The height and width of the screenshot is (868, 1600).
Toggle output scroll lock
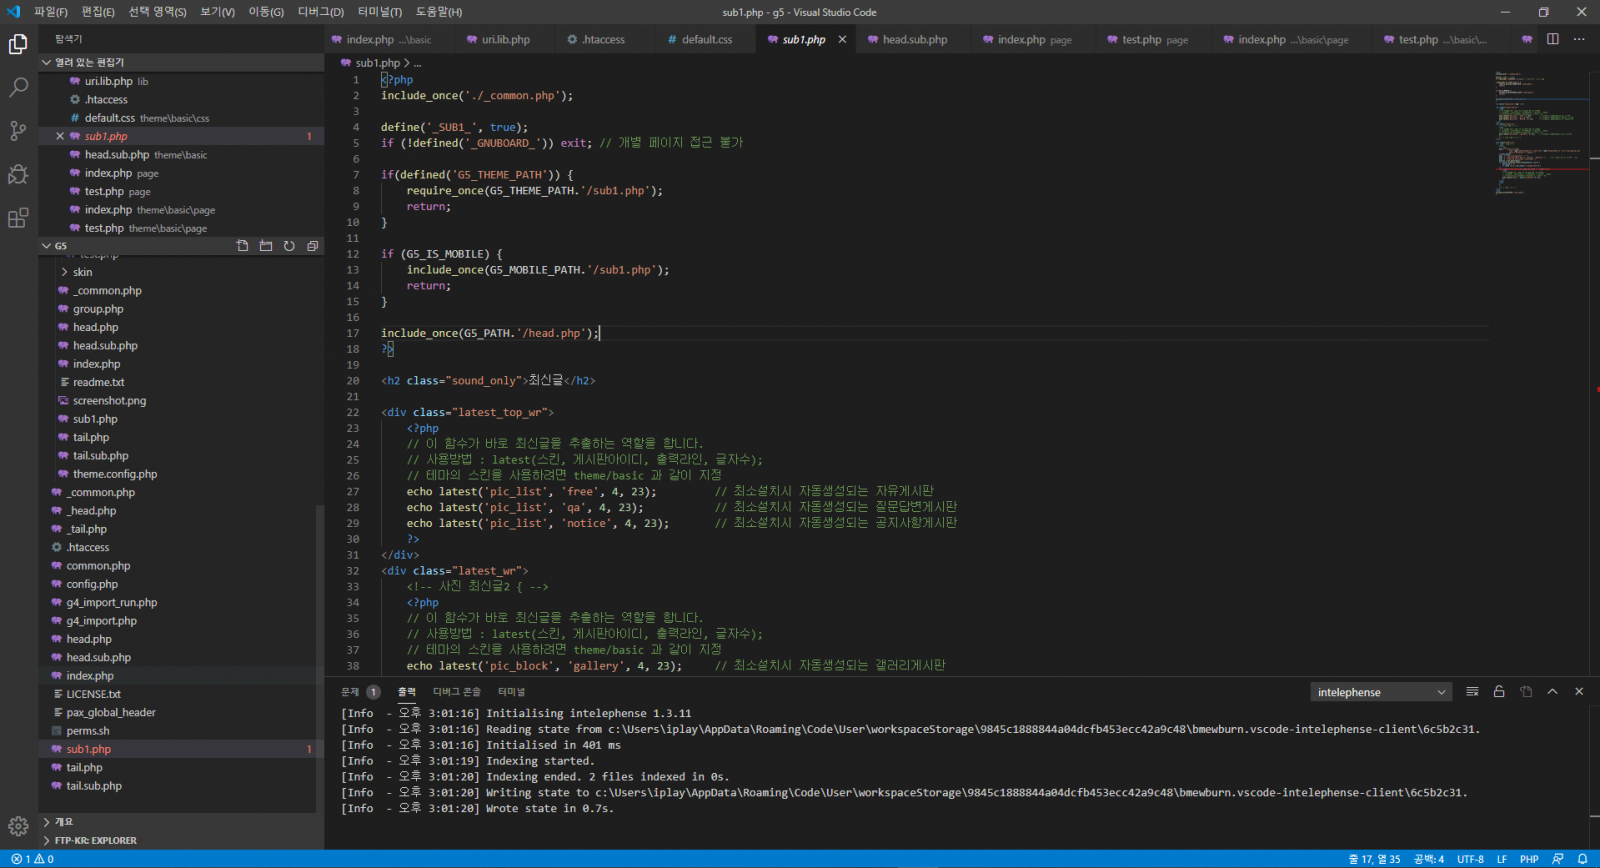[x=1499, y=692]
